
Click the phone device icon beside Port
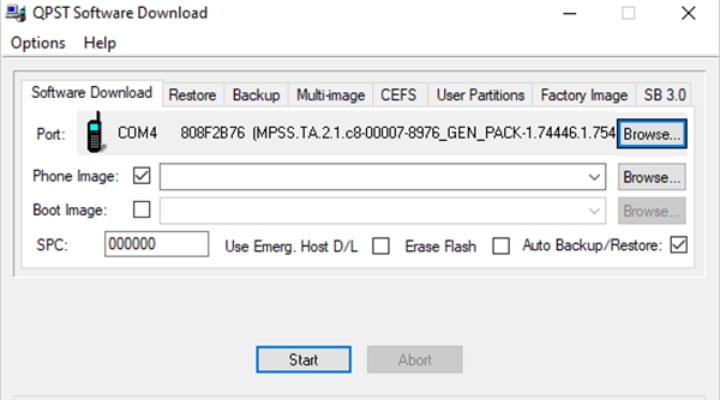tap(96, 132)
